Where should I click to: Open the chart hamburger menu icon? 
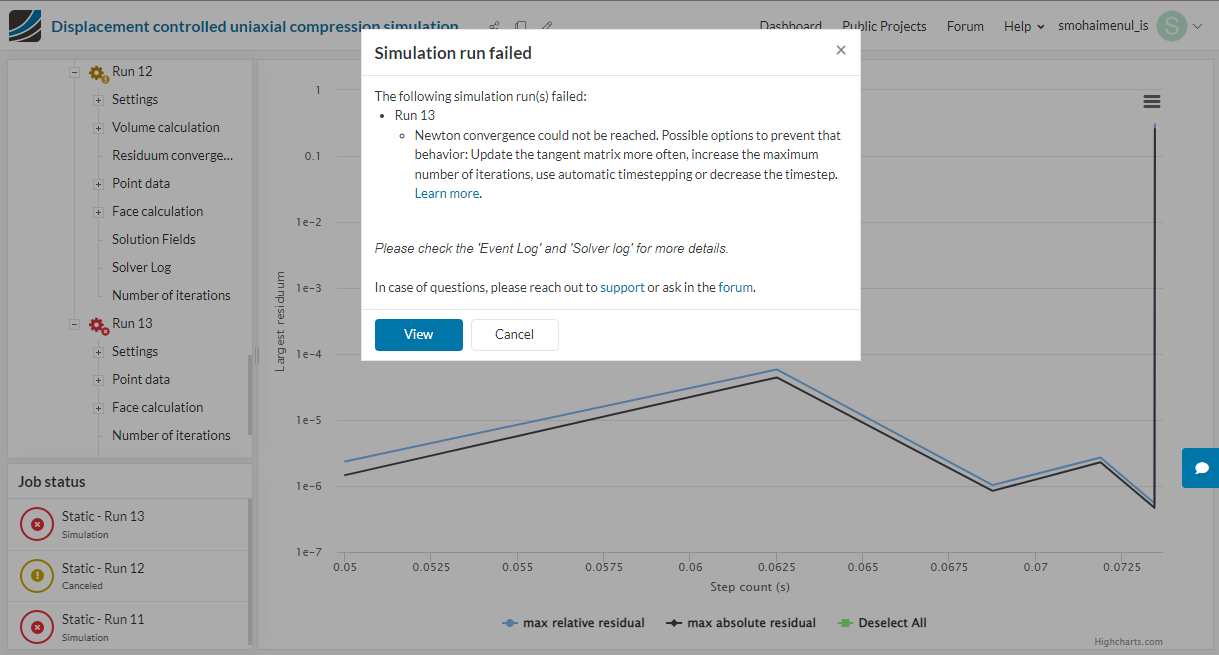click(x=1152, y=101)
